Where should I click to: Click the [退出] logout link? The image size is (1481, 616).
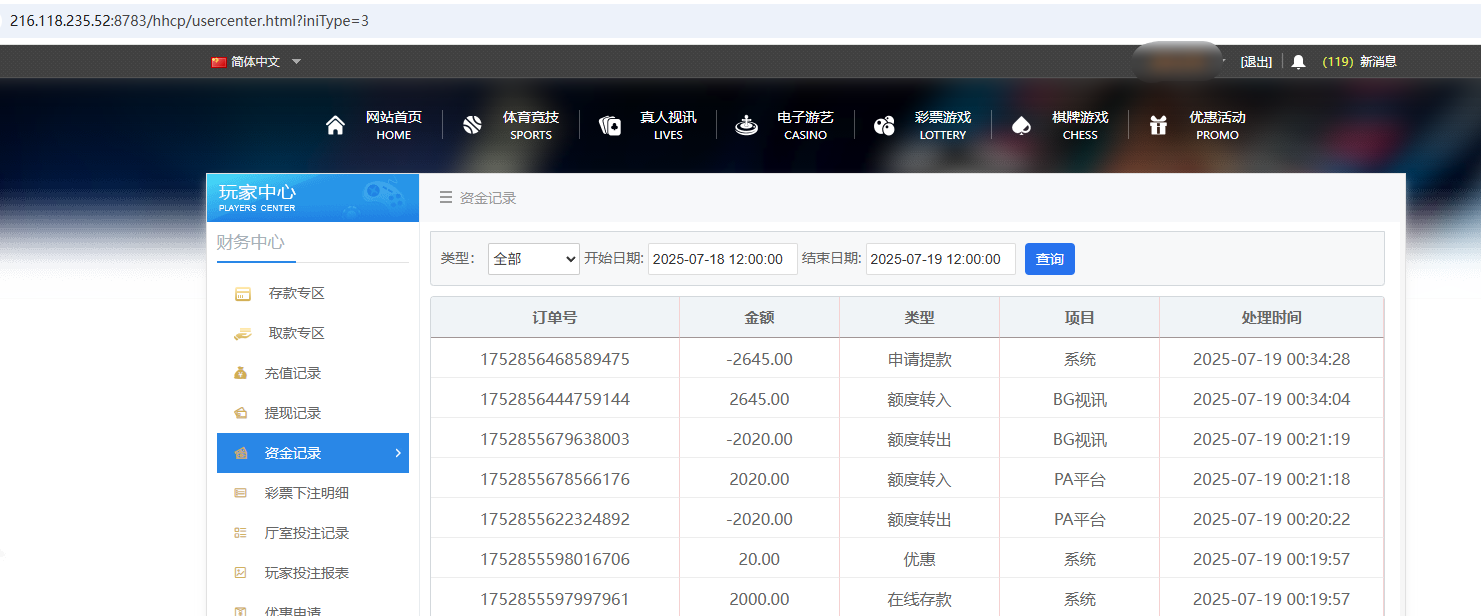tap(1255, 61)
